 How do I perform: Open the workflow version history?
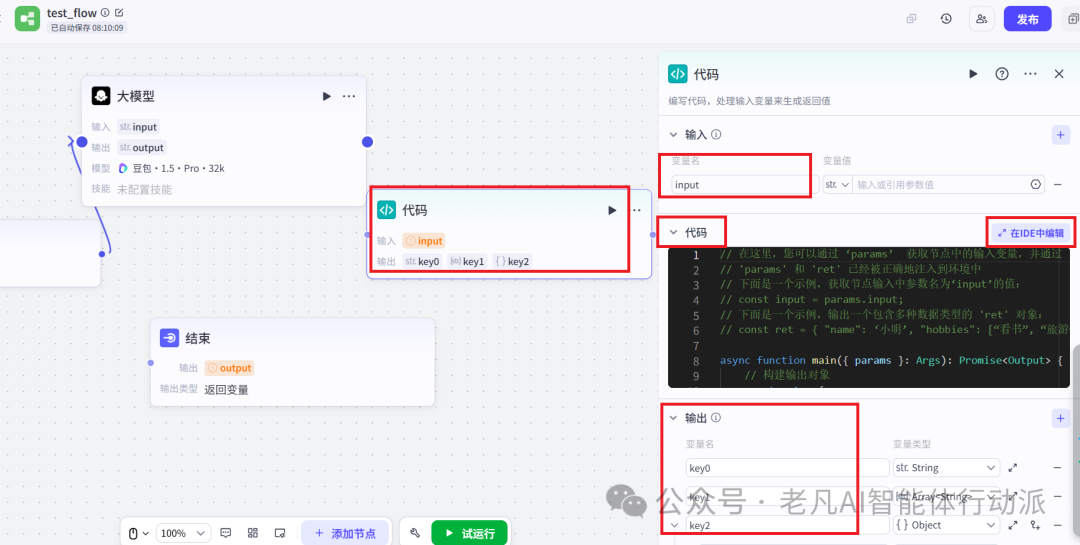click(x=946, y=19)
